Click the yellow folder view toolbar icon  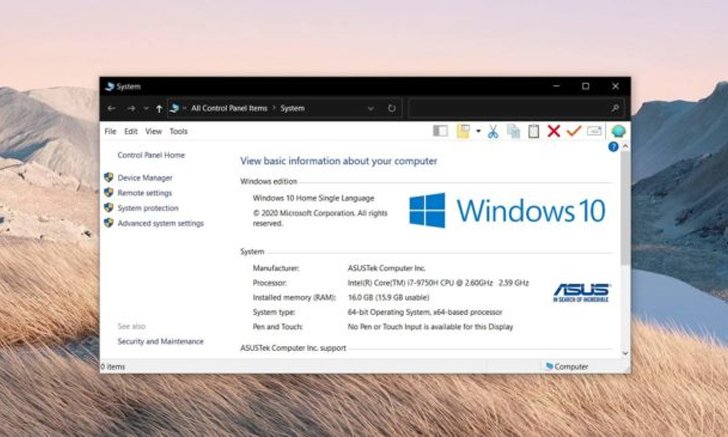(463, 131)
